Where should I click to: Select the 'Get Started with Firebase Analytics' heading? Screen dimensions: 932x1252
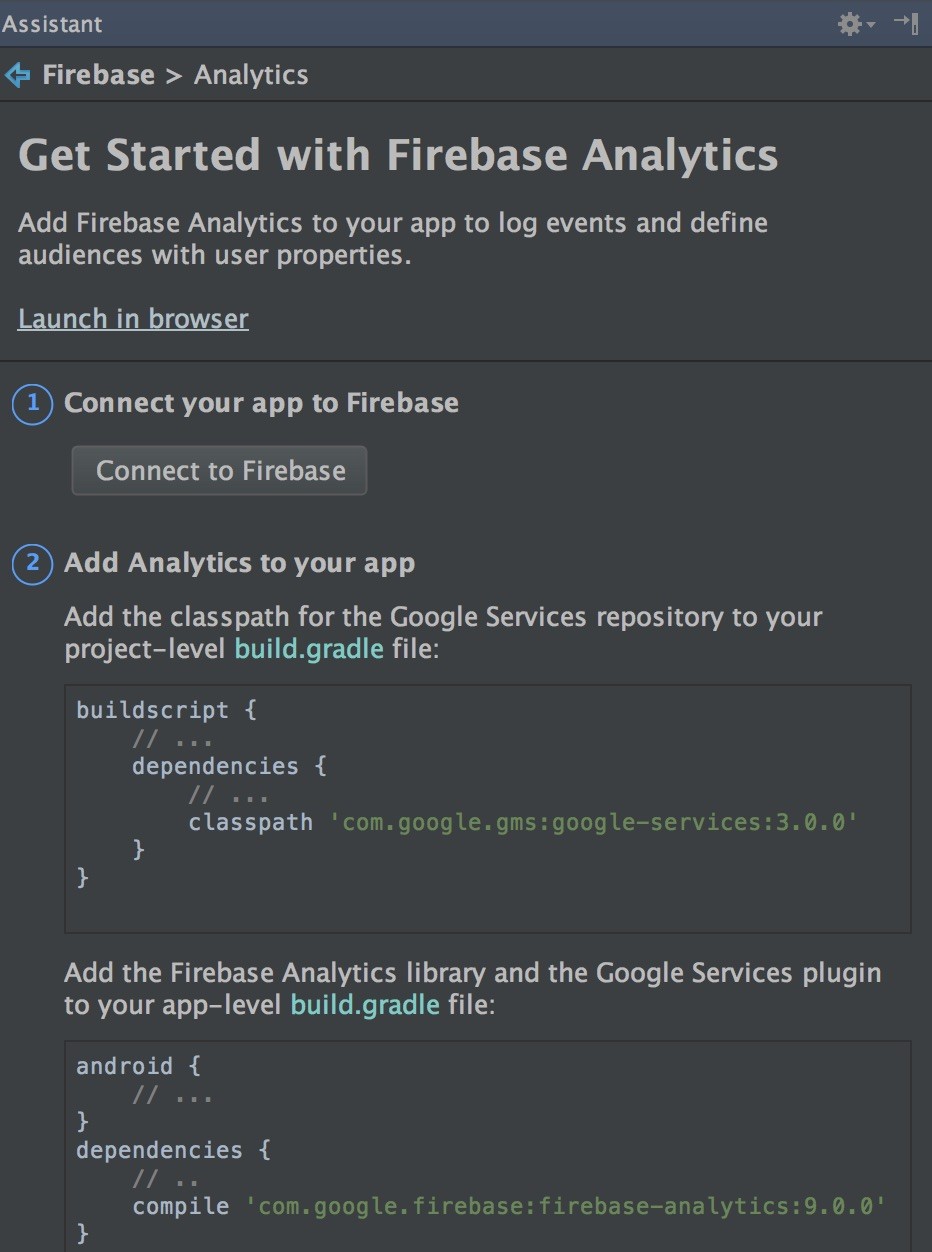pos(398,156)
